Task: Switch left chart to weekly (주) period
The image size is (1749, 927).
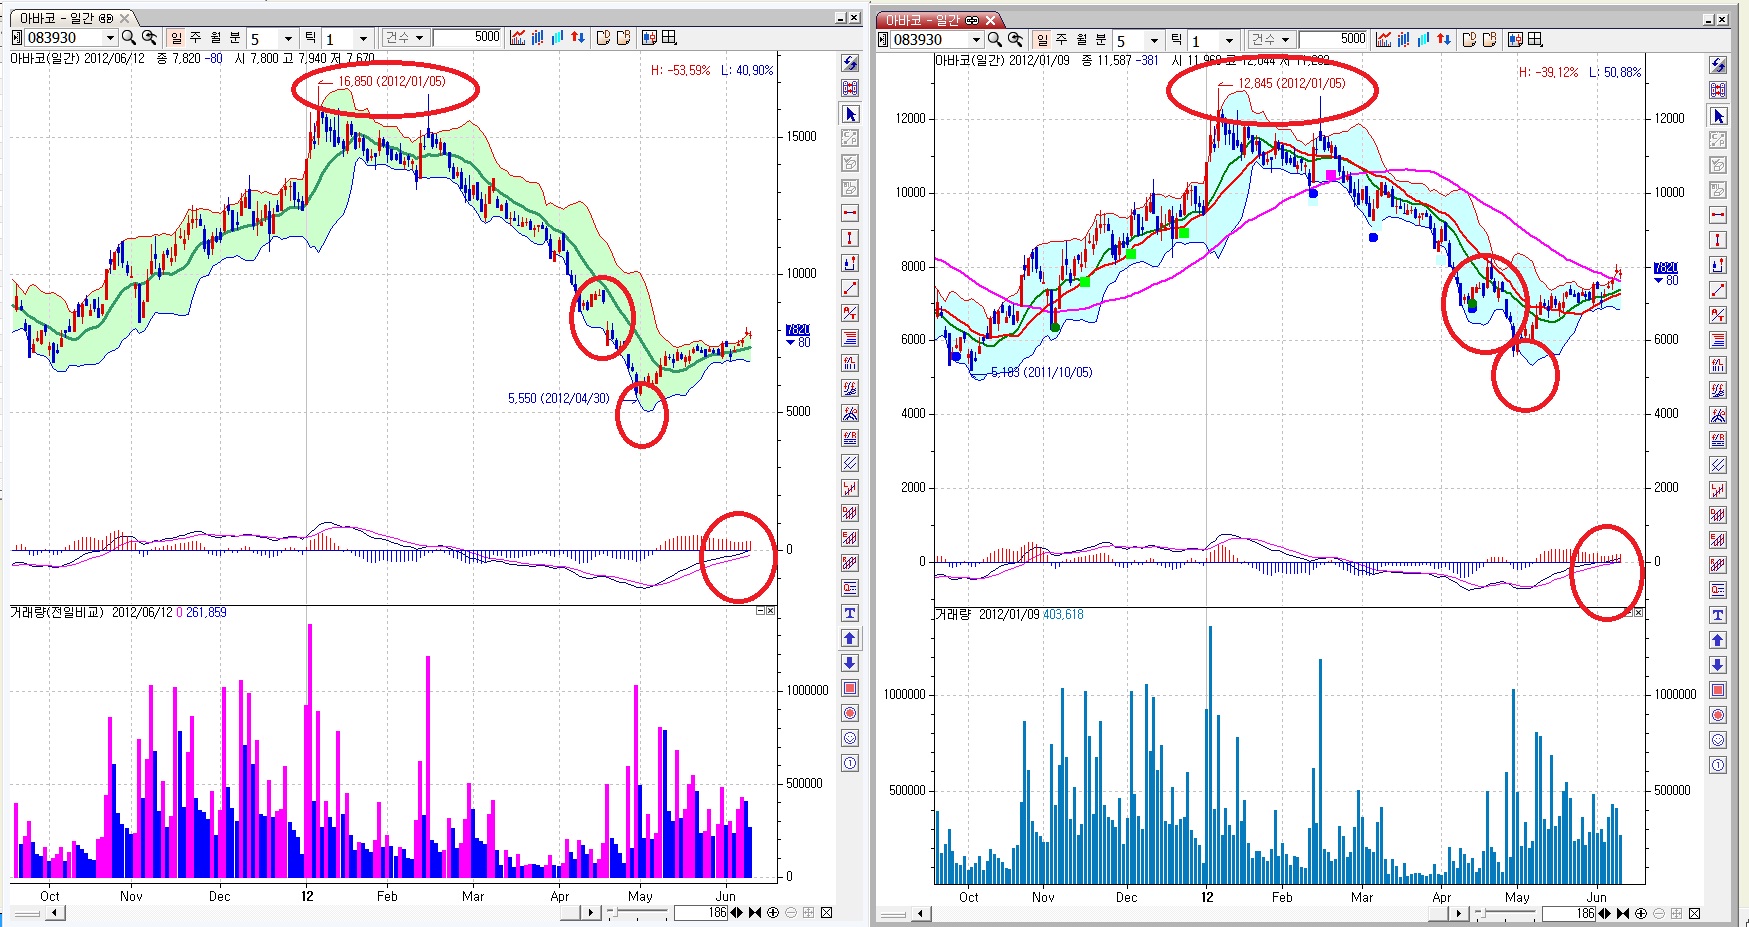Action: [x=196, y=38]
